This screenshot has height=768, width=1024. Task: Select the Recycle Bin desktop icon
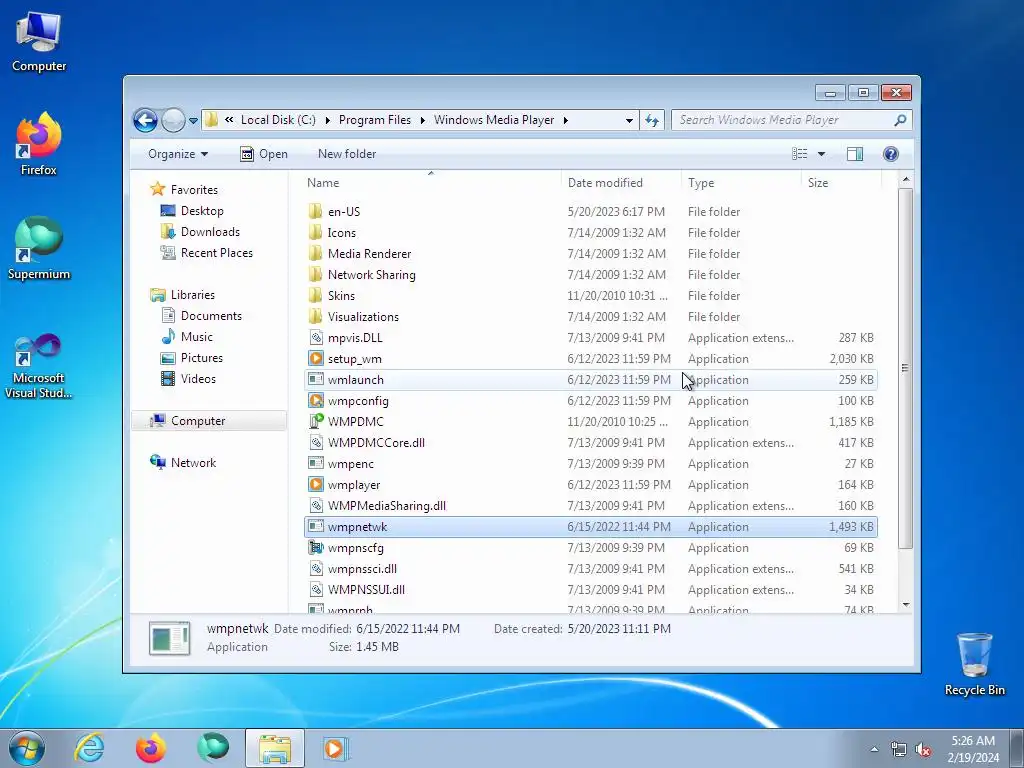[x=974, y=664]
